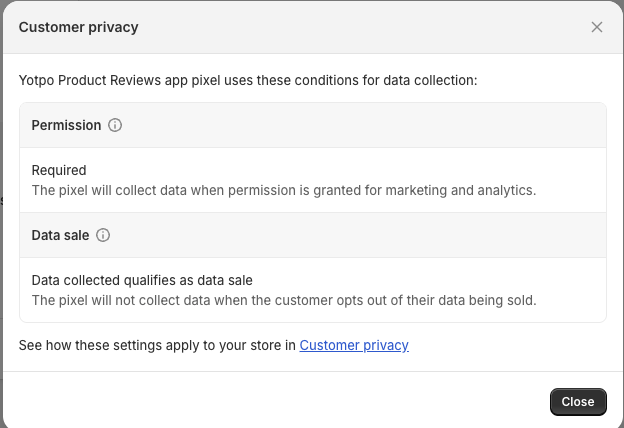Dismiss the dialog with the X icon
This screenshot has height=428, width=624.
tap(597, 27)
